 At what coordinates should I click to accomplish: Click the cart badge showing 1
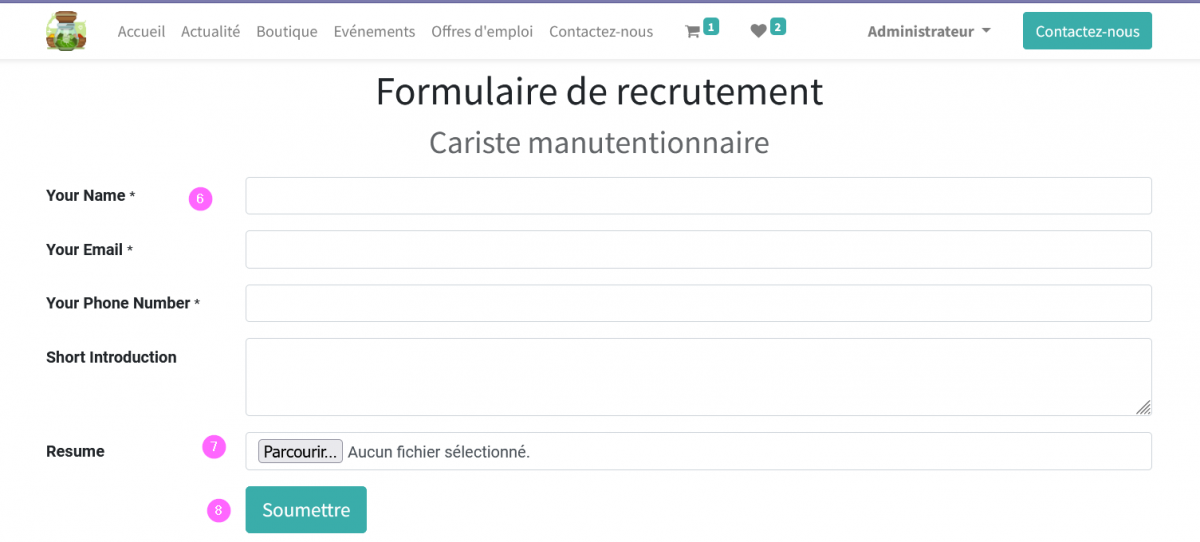[x=711, y=26]
